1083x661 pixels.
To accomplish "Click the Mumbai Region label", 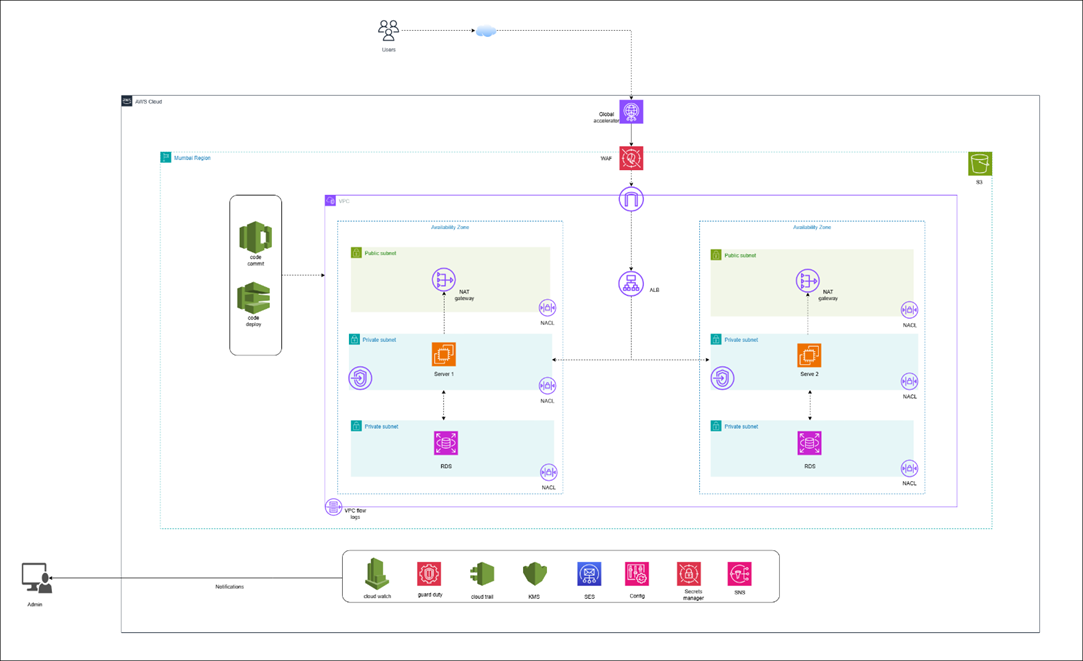I will coord(192,158).
